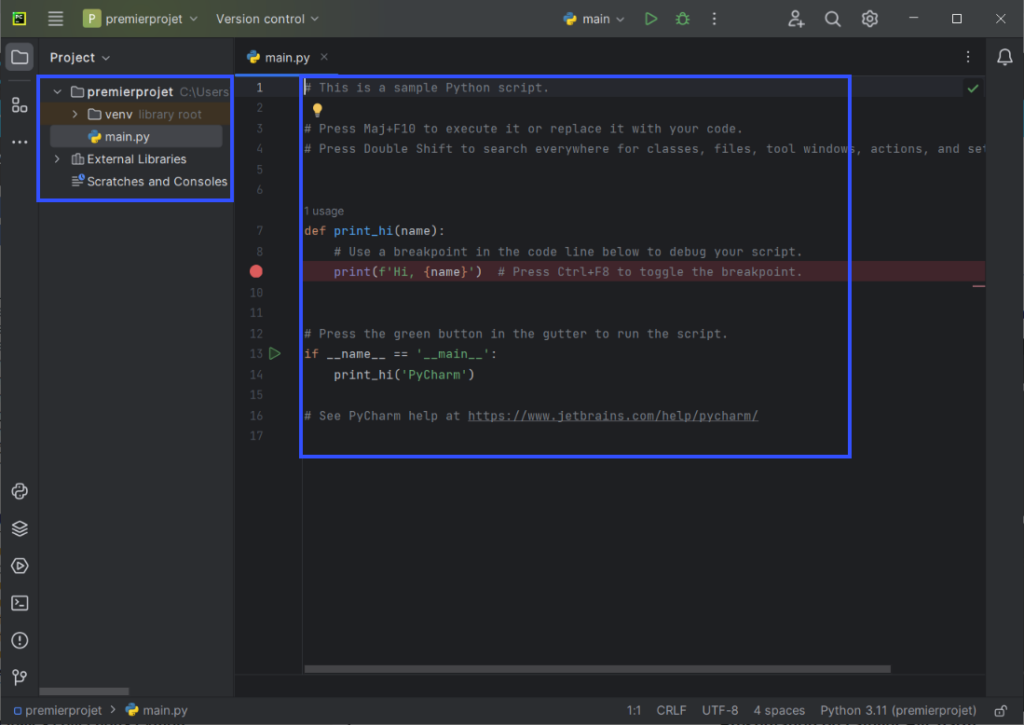
Task: Open the Notifications bell panel
Action: [x=1005, y=58]
